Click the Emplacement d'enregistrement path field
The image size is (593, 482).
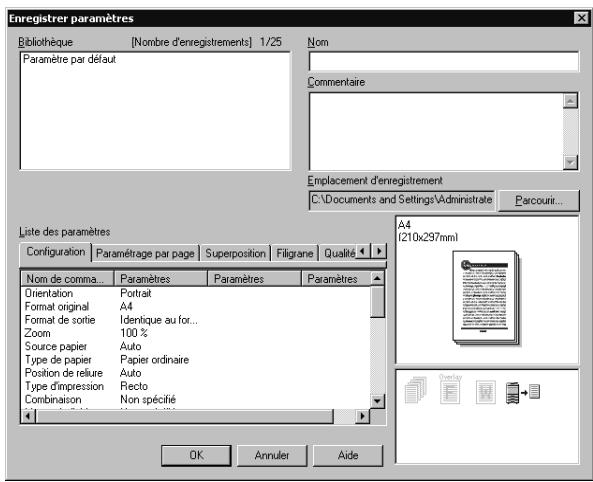402,200
